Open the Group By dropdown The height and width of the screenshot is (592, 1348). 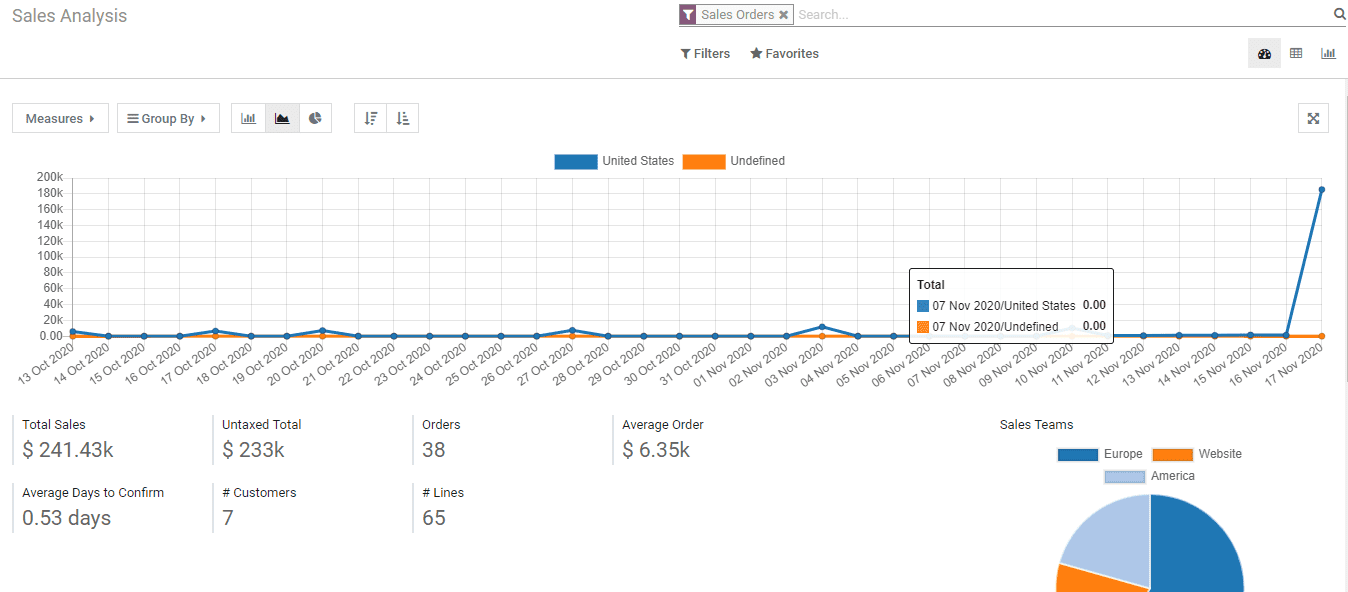[168, 118]
